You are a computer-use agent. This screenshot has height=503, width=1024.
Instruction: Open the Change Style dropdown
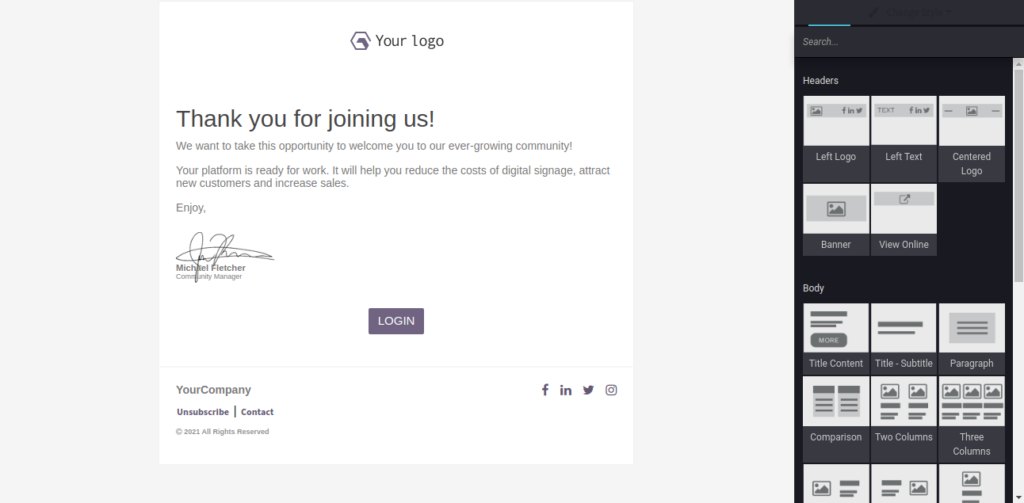pyautogui.click(x=909, y=12)
